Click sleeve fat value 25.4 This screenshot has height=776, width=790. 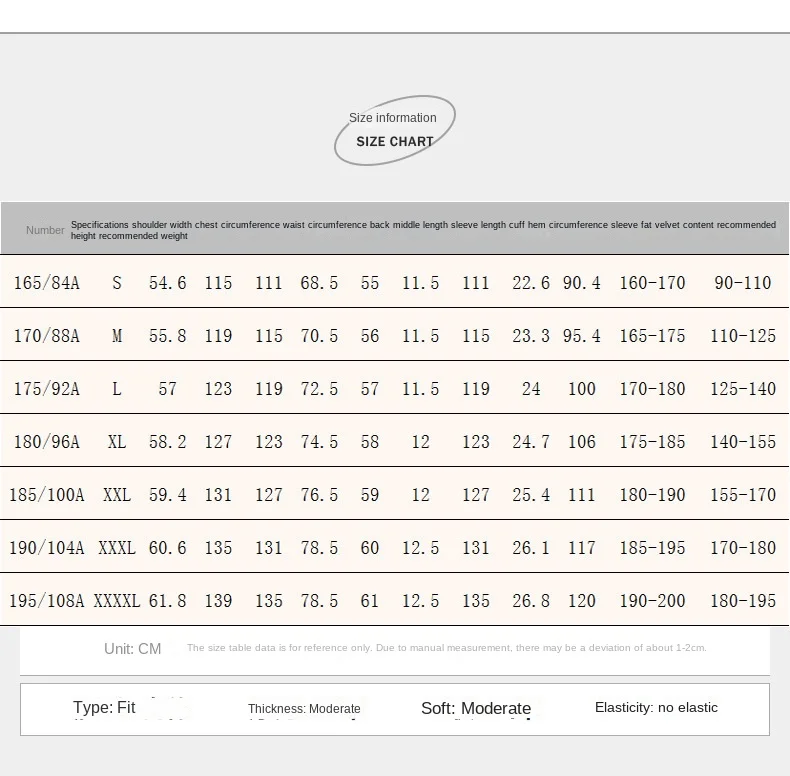click(x=531, y=495)
